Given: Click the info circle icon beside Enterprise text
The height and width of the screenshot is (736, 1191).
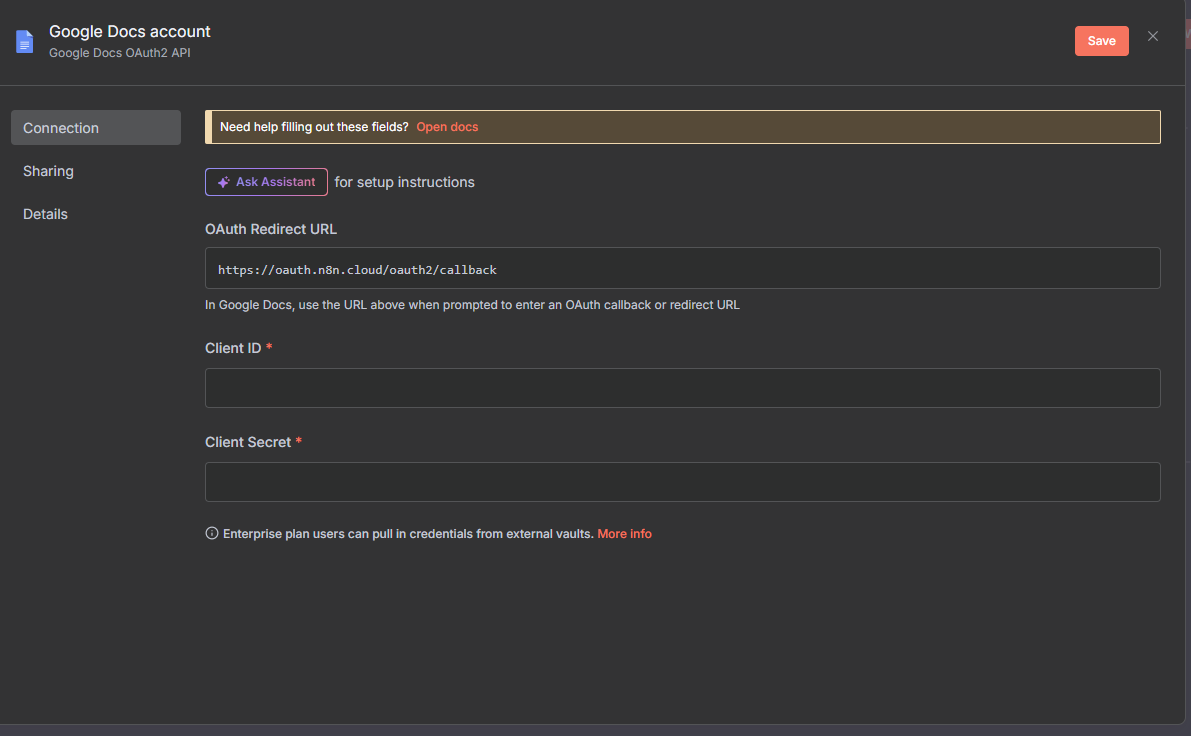Looking at the screenshot, I should pyautogui.click(x=212, y=533).
